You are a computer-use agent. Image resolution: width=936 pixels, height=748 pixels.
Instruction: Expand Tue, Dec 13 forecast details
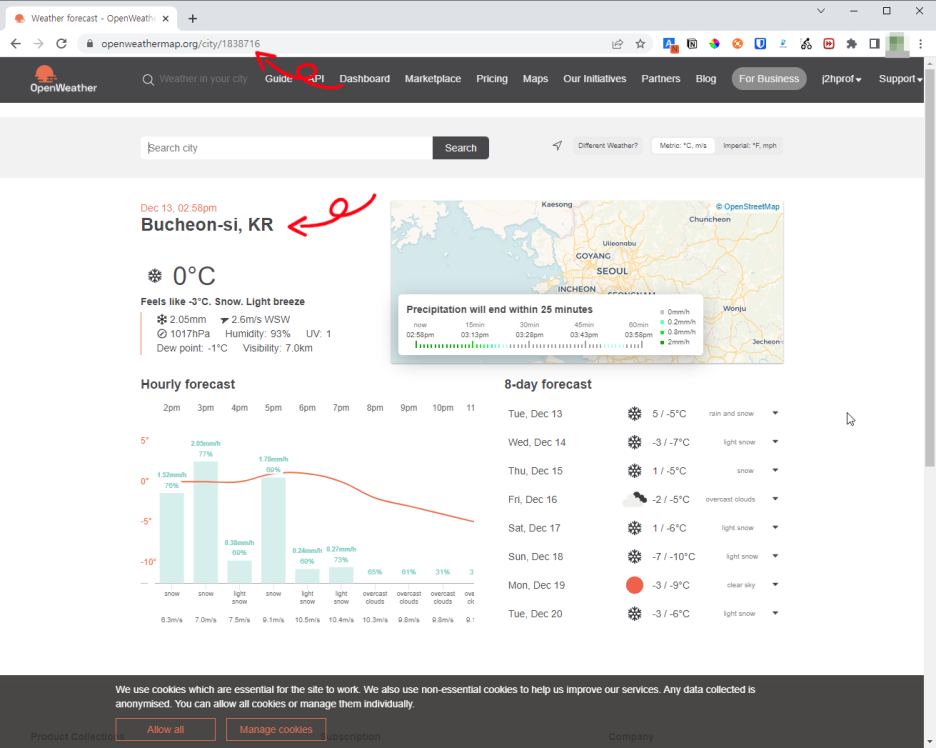[x=775, y=413]
